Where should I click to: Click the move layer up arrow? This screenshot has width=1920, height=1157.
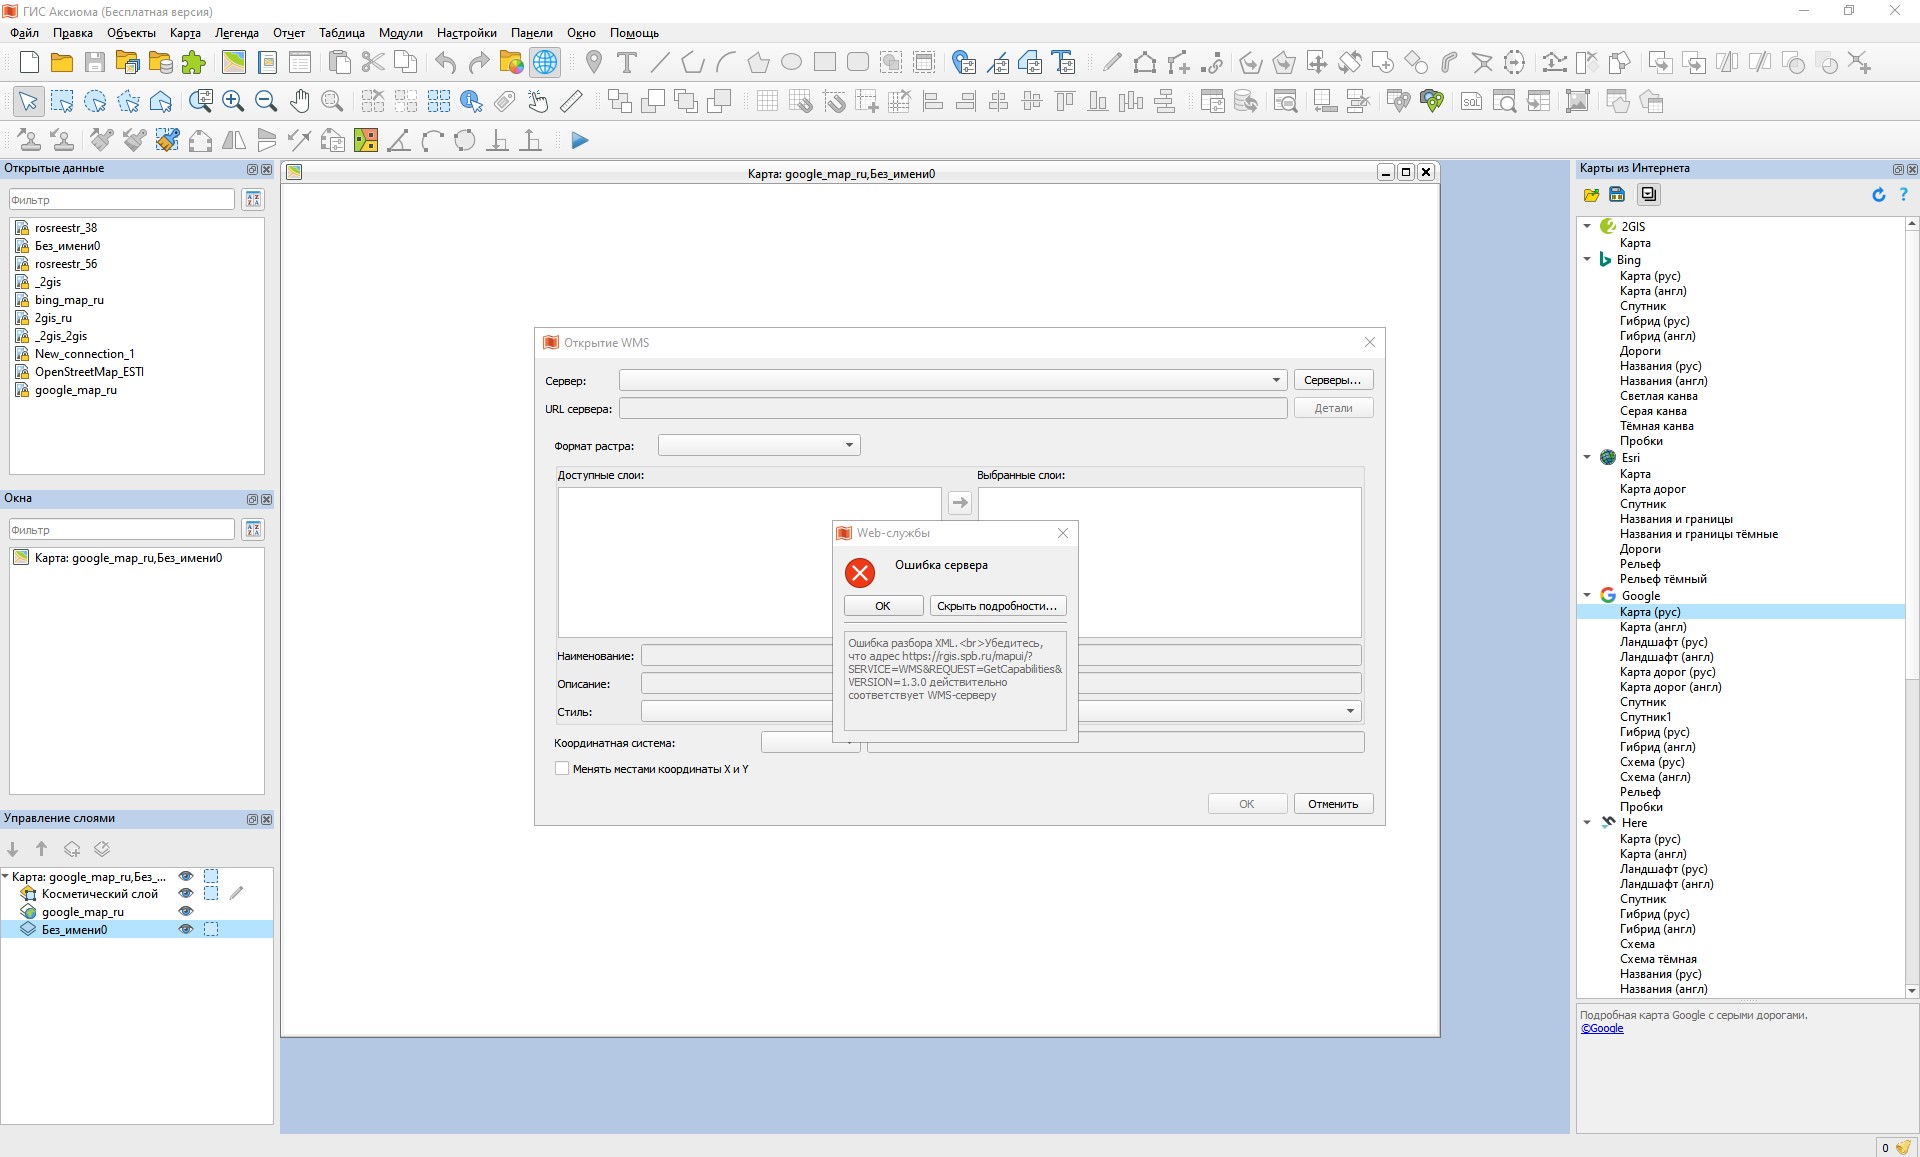42,849
